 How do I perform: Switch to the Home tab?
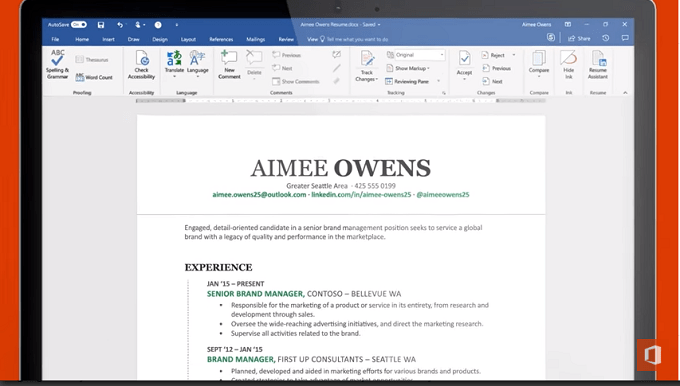point(82,39)
